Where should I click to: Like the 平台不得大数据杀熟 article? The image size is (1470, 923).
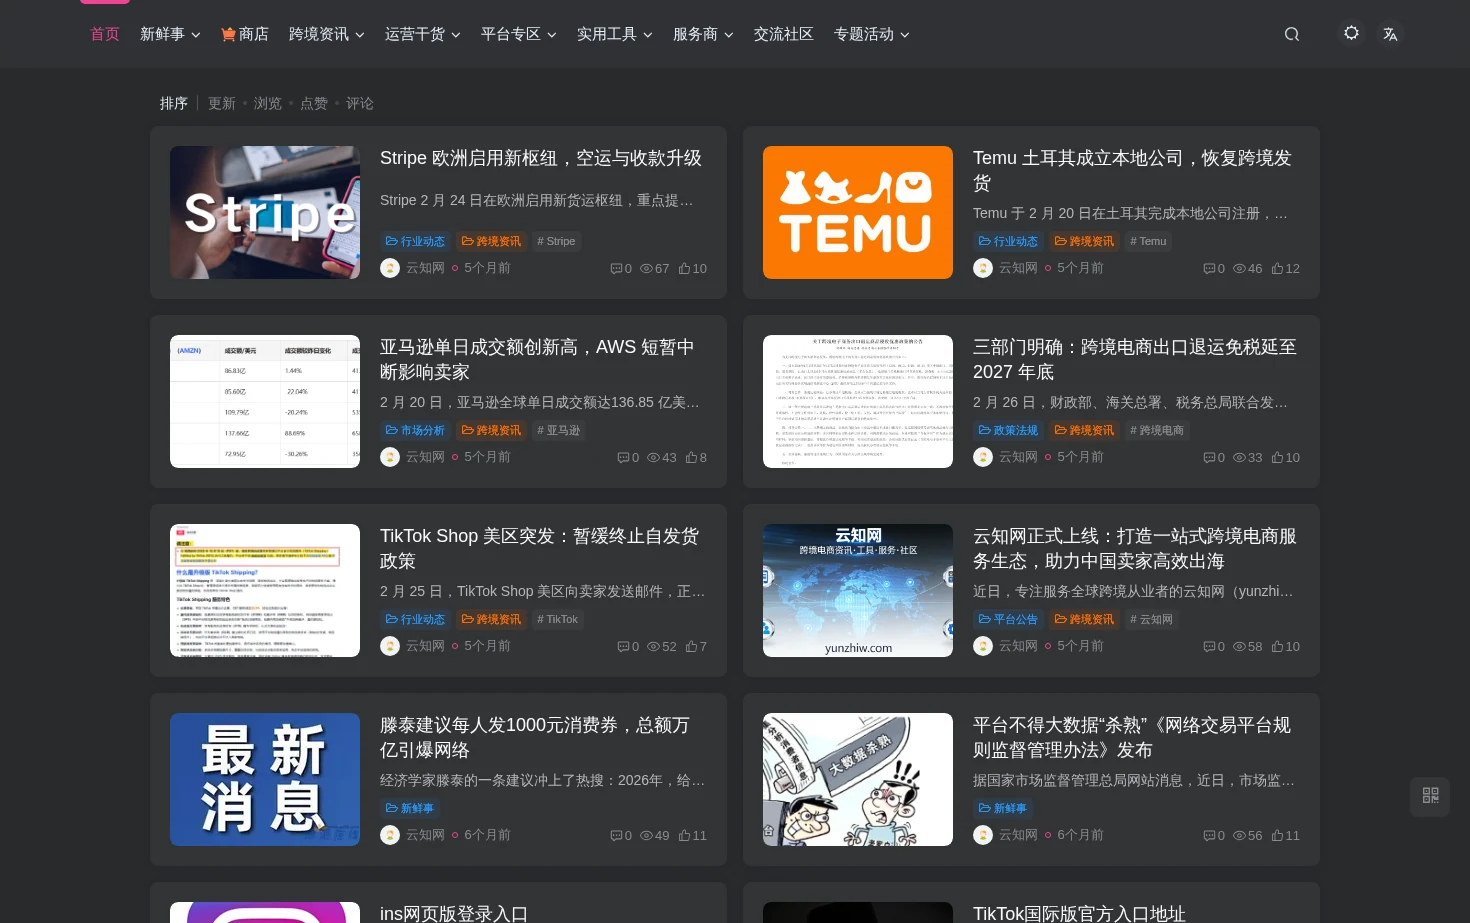point(1278,836)
